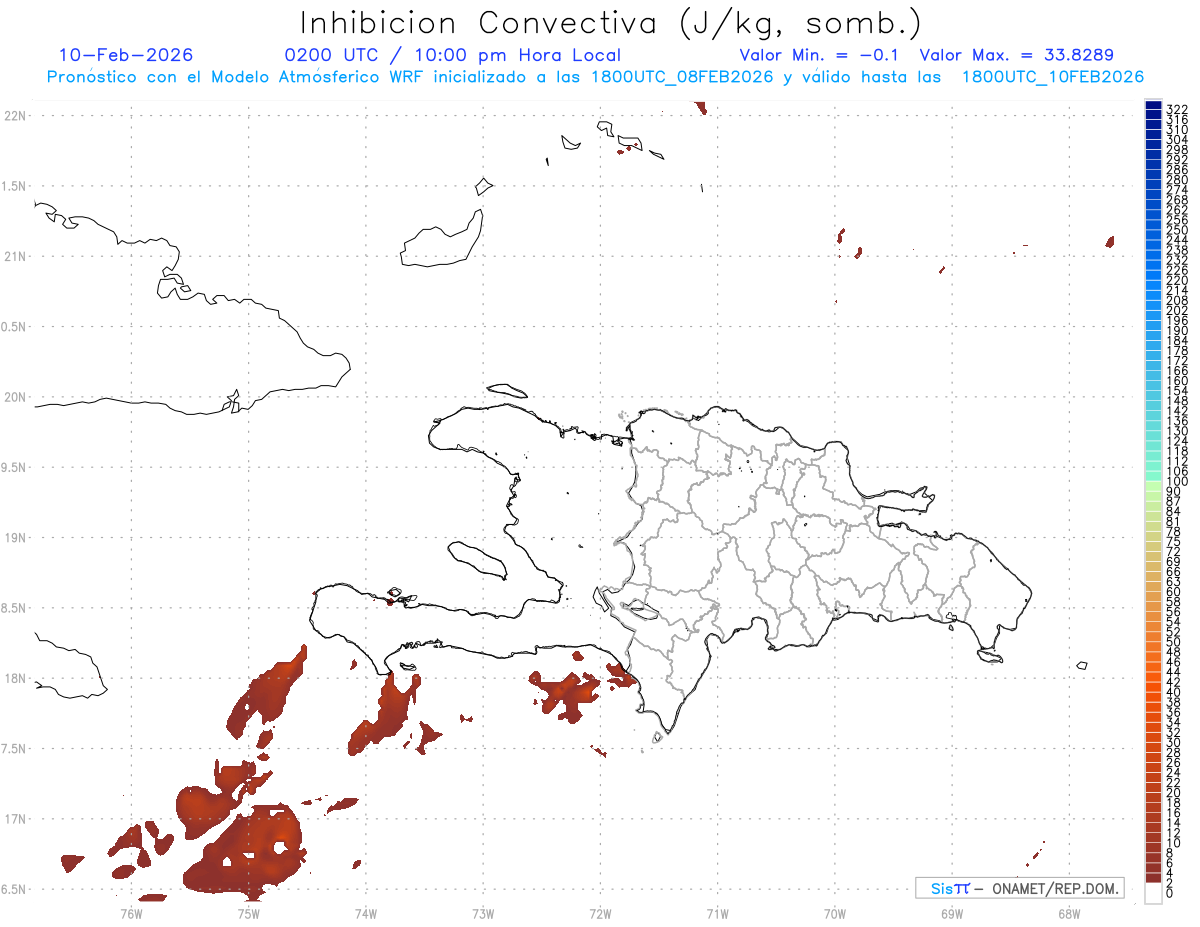Click the '1.5N' latitude label
The height and width of the screenshot is (927, 1200).
point(14,187)
